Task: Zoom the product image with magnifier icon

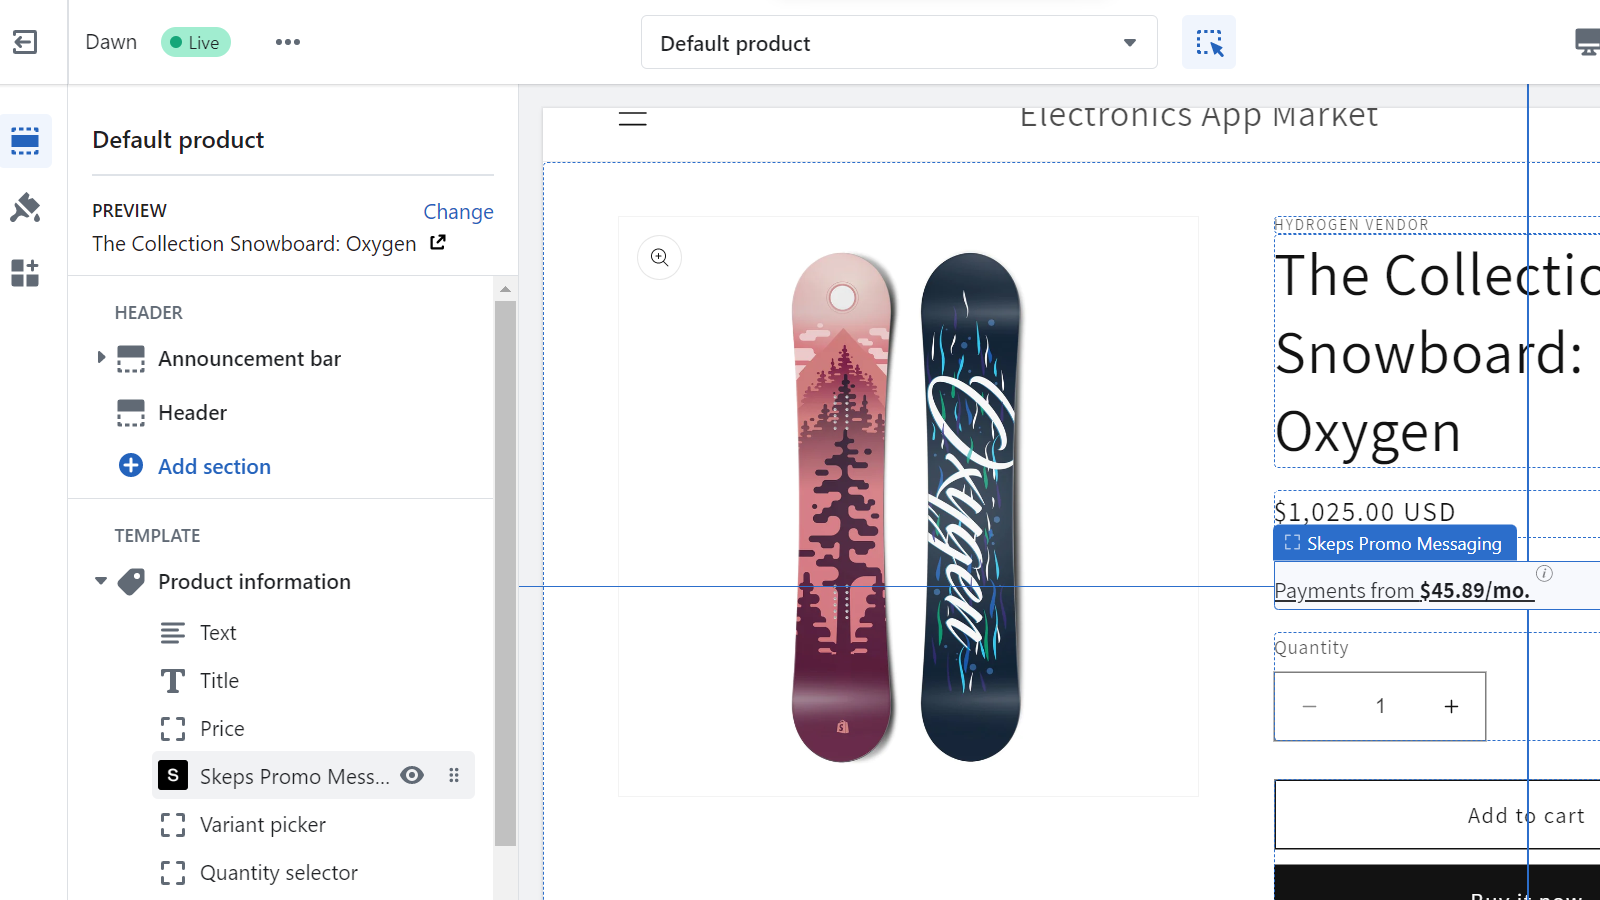Action: click(660, 258)
